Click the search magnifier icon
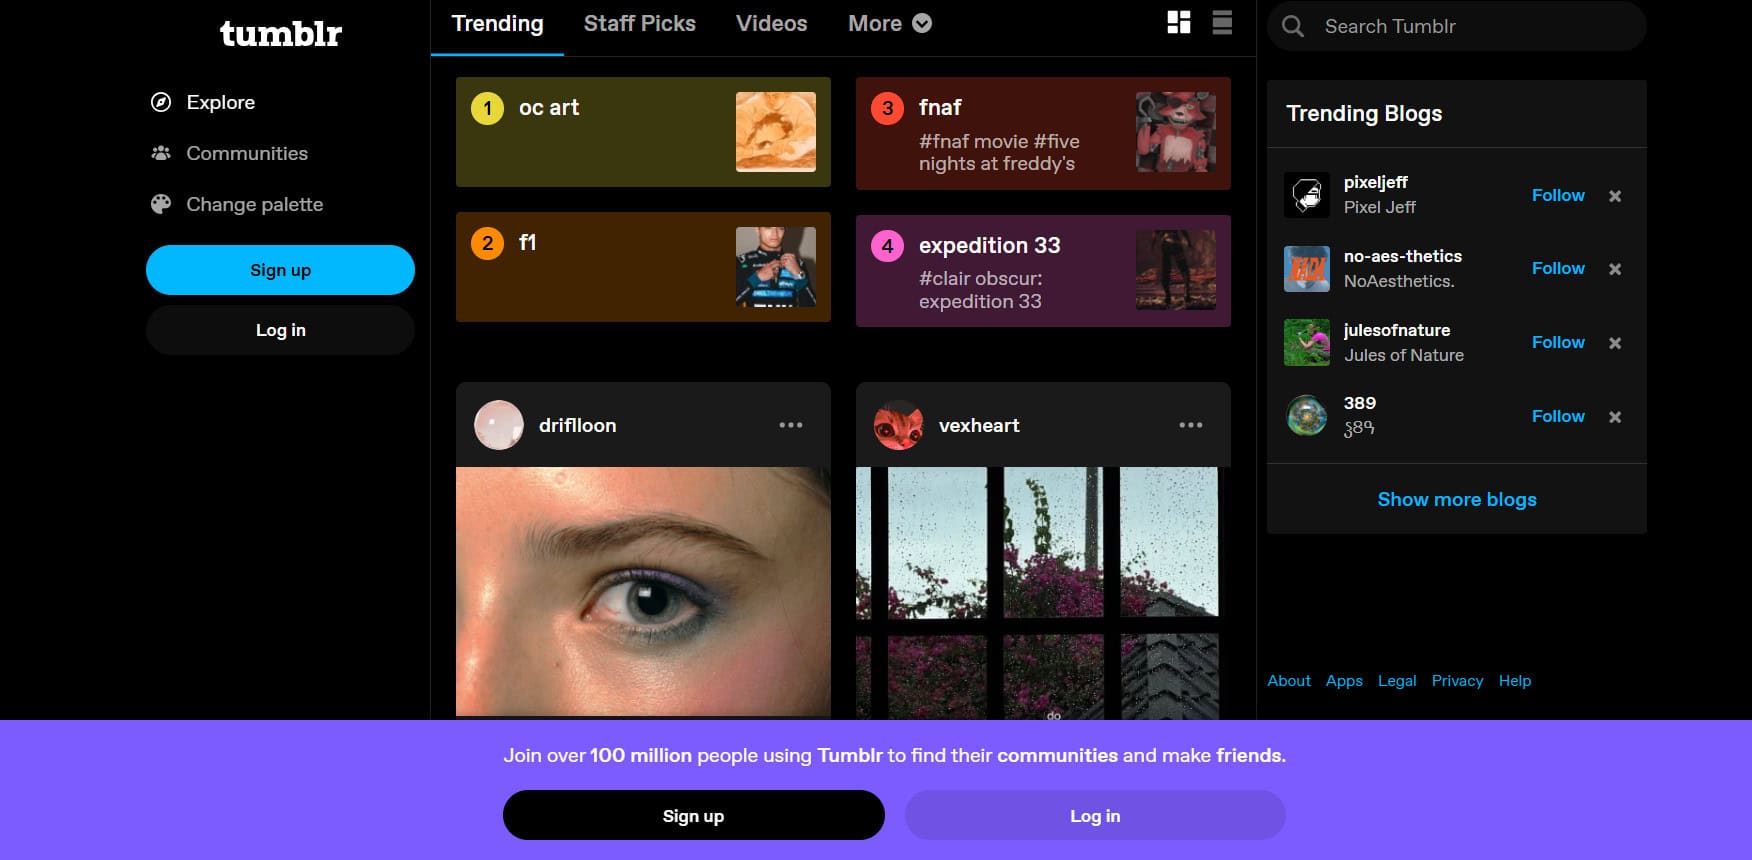Screen dimensions: 1752x860 (x=1293, y=26)
